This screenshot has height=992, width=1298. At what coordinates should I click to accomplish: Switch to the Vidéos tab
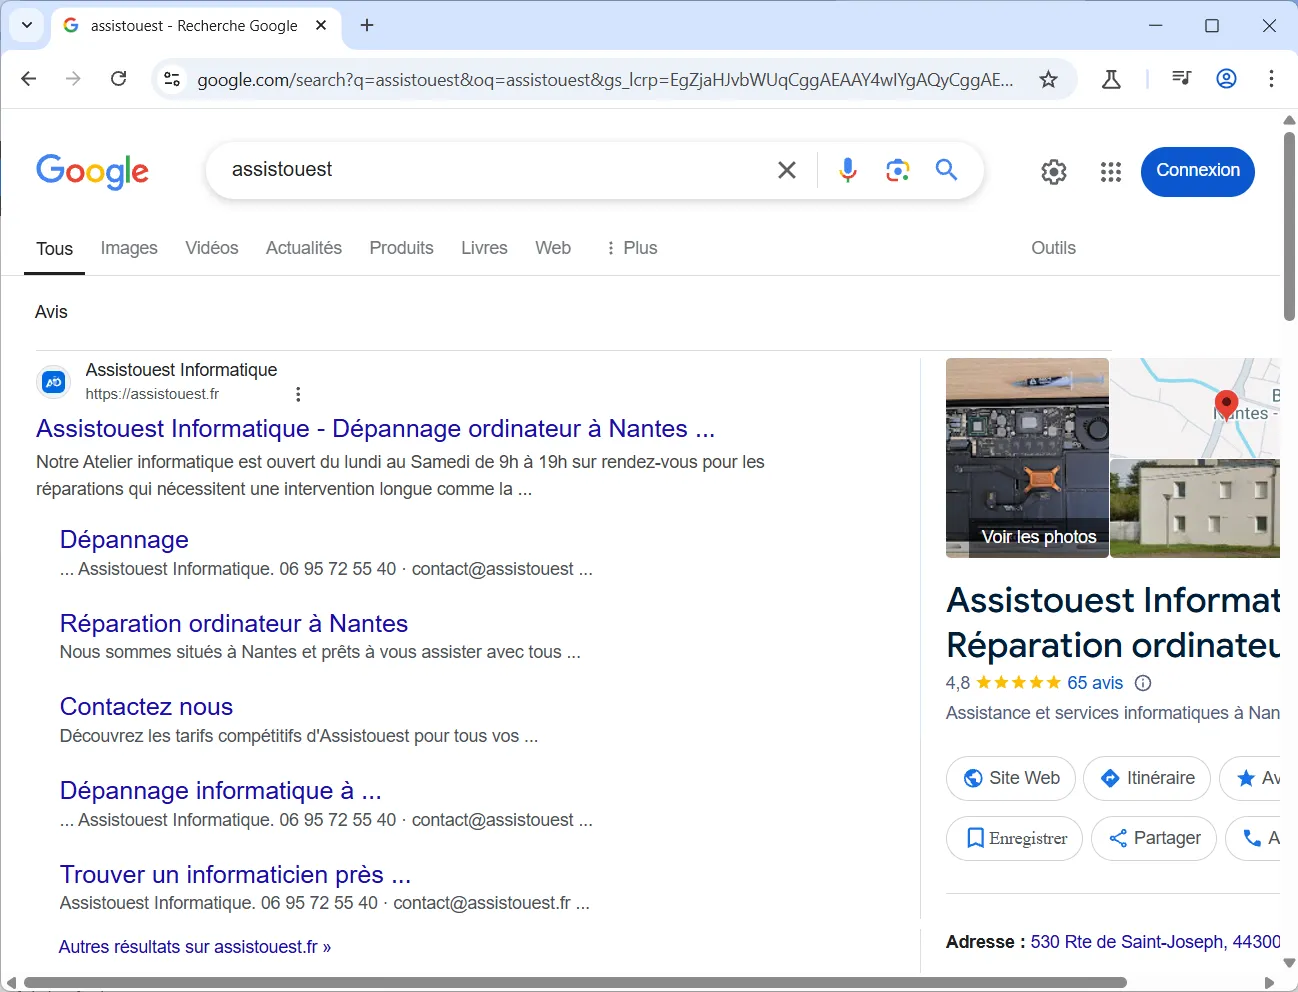(212, 248)
